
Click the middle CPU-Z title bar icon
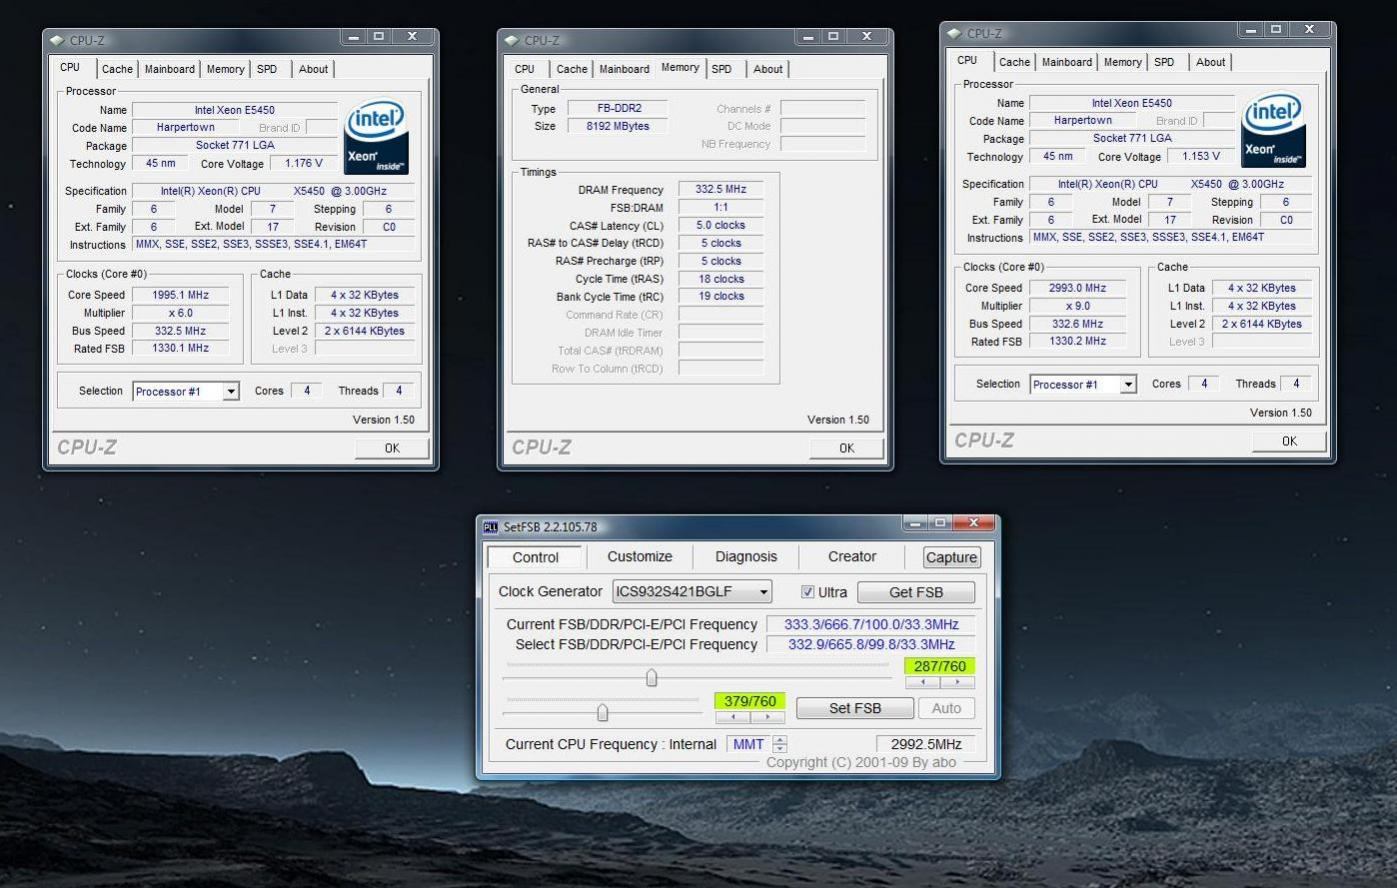pyautogui.click(x=512, y=41)
